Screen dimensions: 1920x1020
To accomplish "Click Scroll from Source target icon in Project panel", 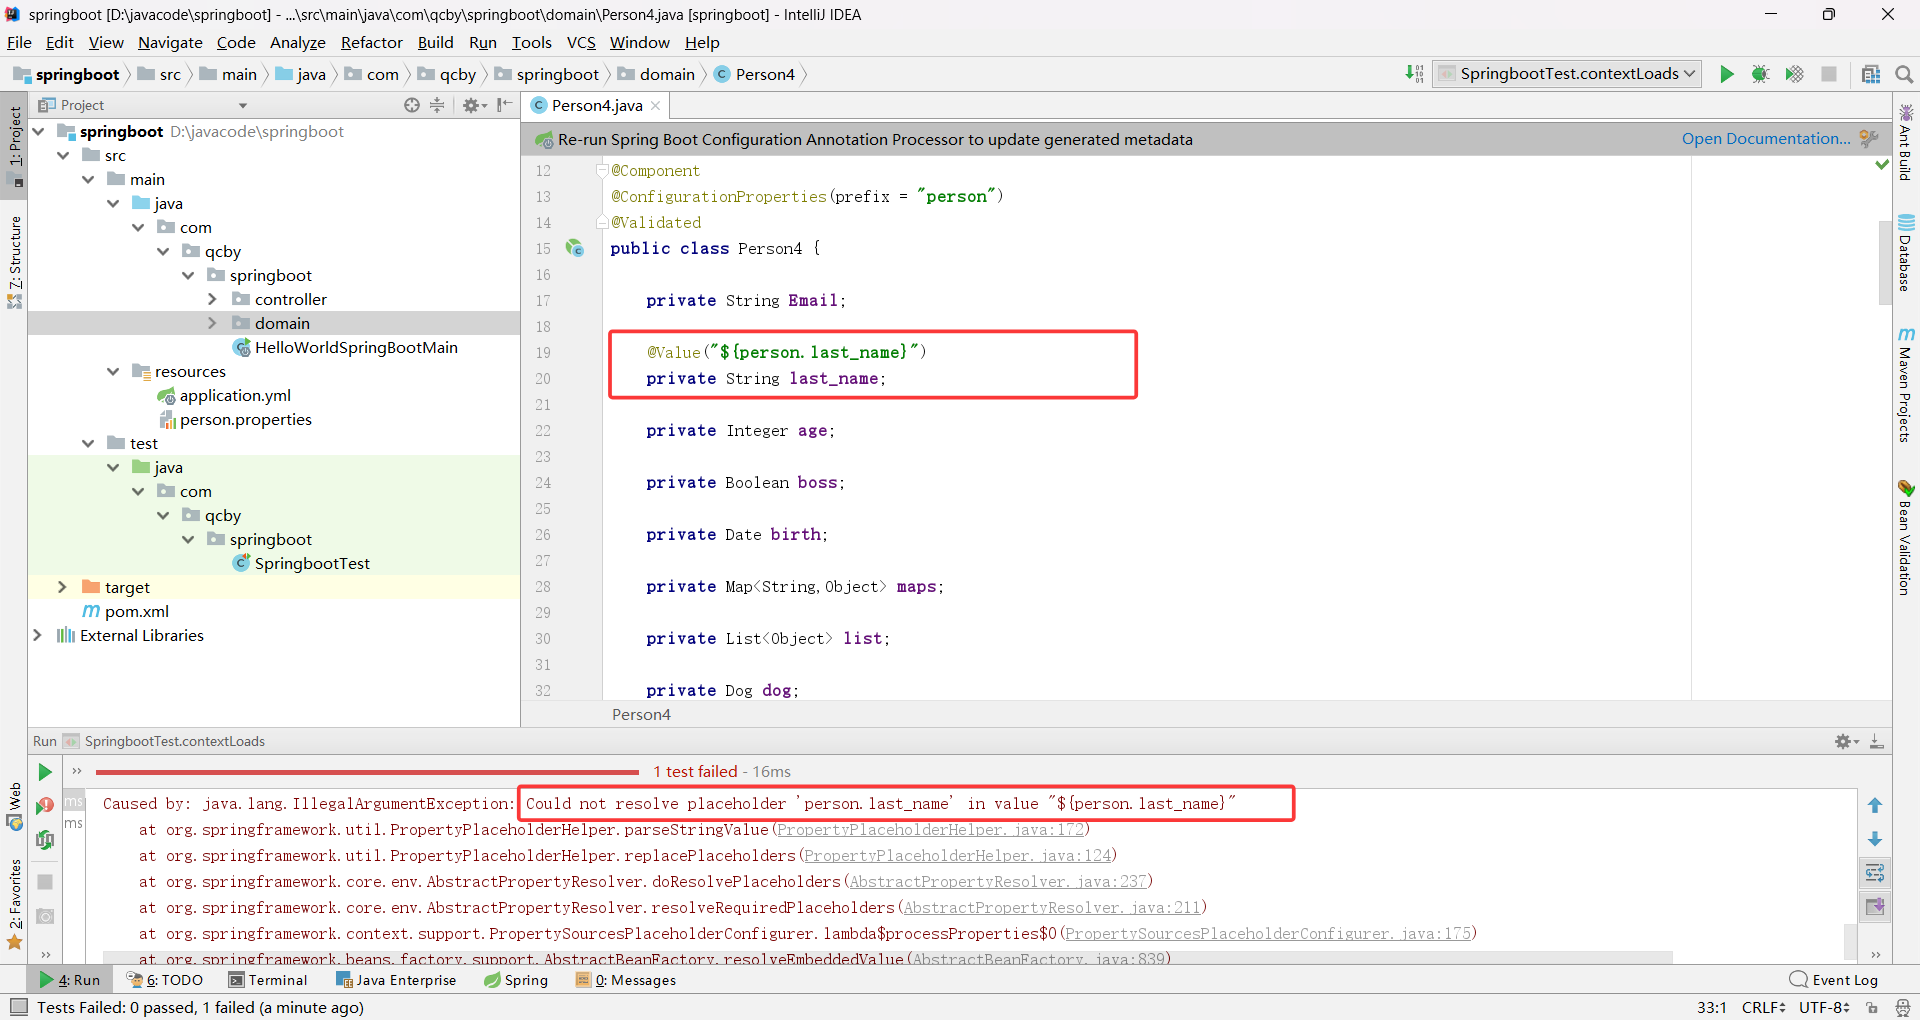I will [x=412, y=105].
